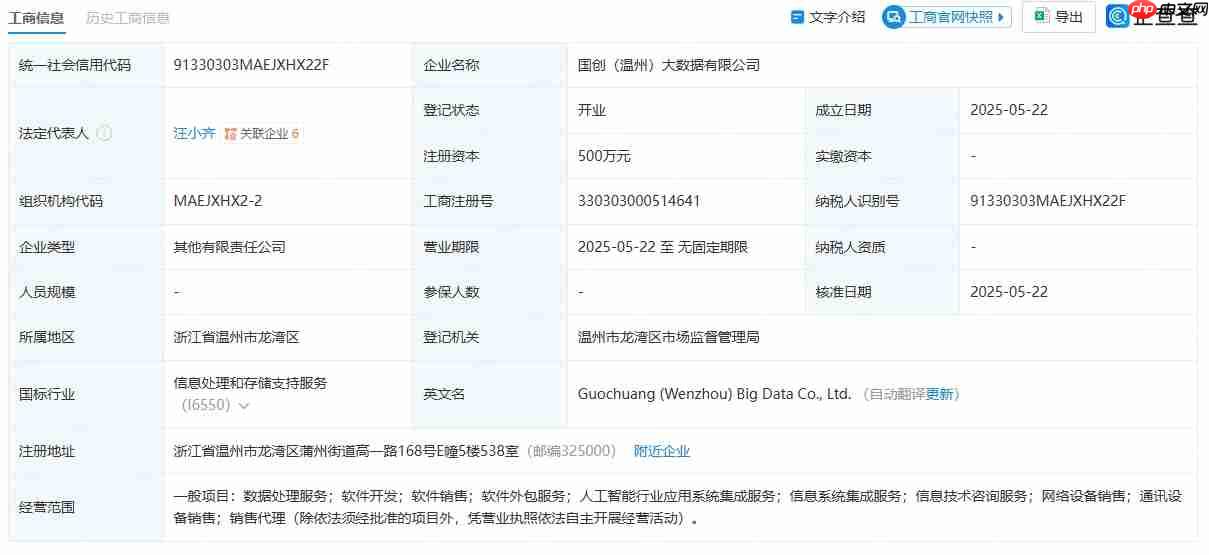
Task: Click organization code MAEJXHX2-2
Action: 218,201
